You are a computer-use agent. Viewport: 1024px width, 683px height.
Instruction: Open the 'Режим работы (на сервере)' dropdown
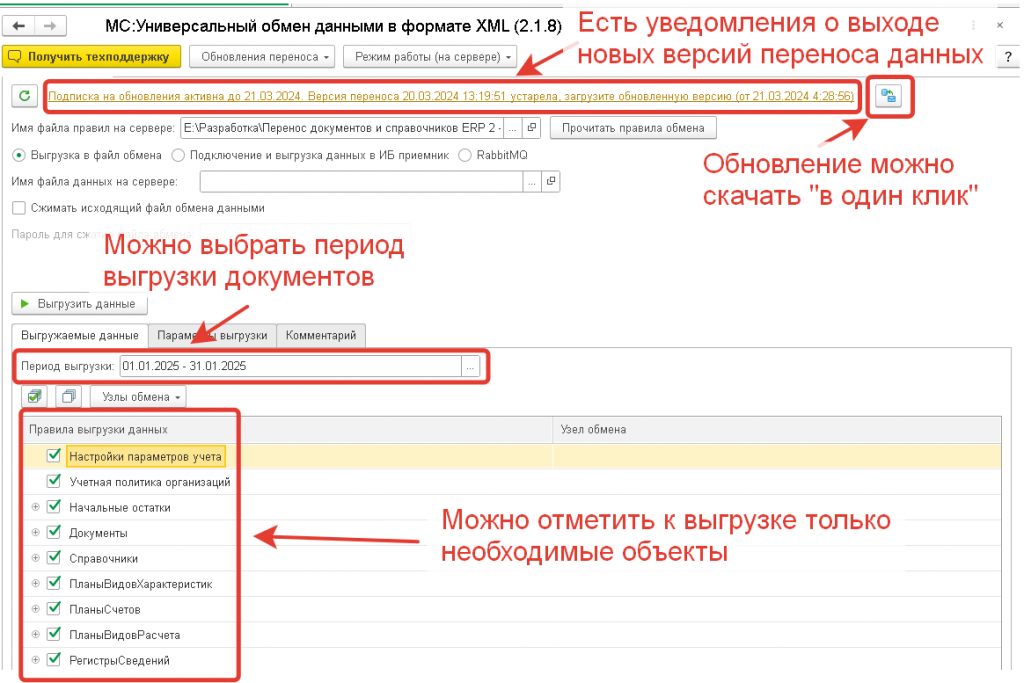430,57
